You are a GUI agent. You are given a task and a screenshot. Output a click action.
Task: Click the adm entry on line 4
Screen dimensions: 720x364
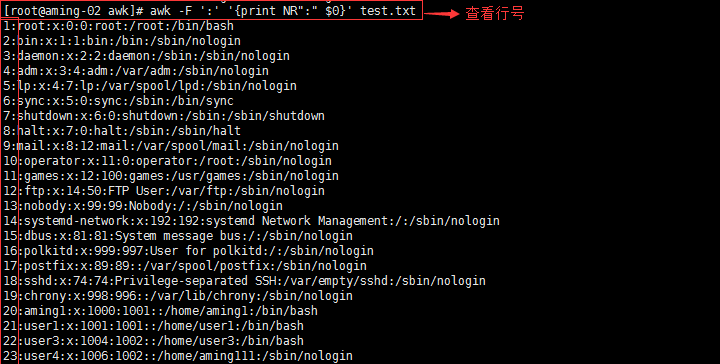coord(136,71)
